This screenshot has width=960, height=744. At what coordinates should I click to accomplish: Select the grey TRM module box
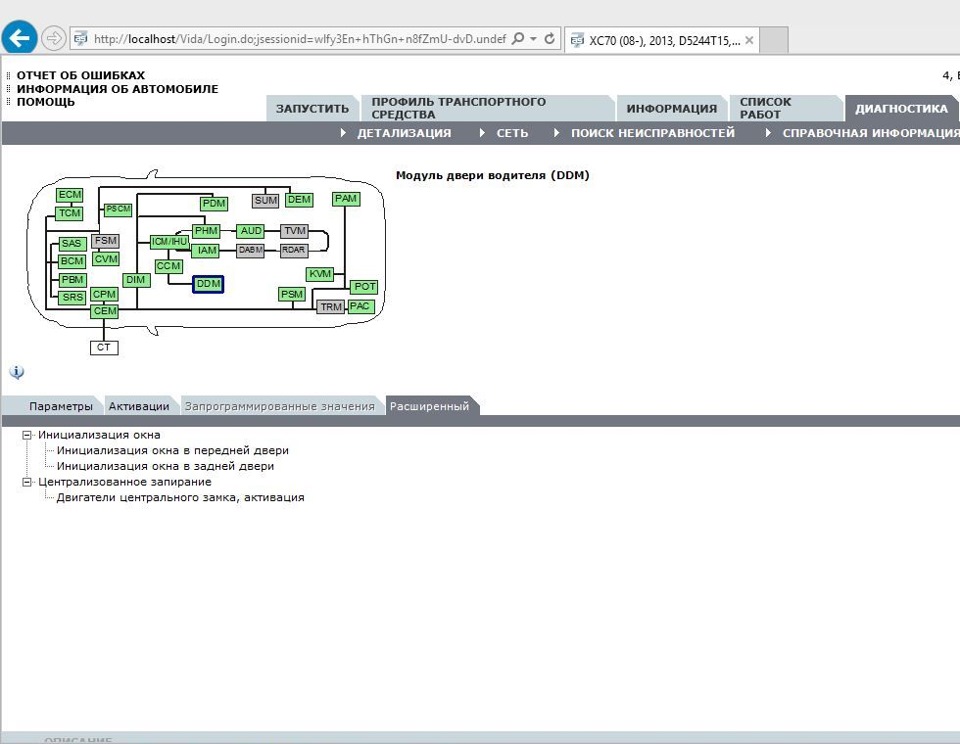click(x=331, y=306)
